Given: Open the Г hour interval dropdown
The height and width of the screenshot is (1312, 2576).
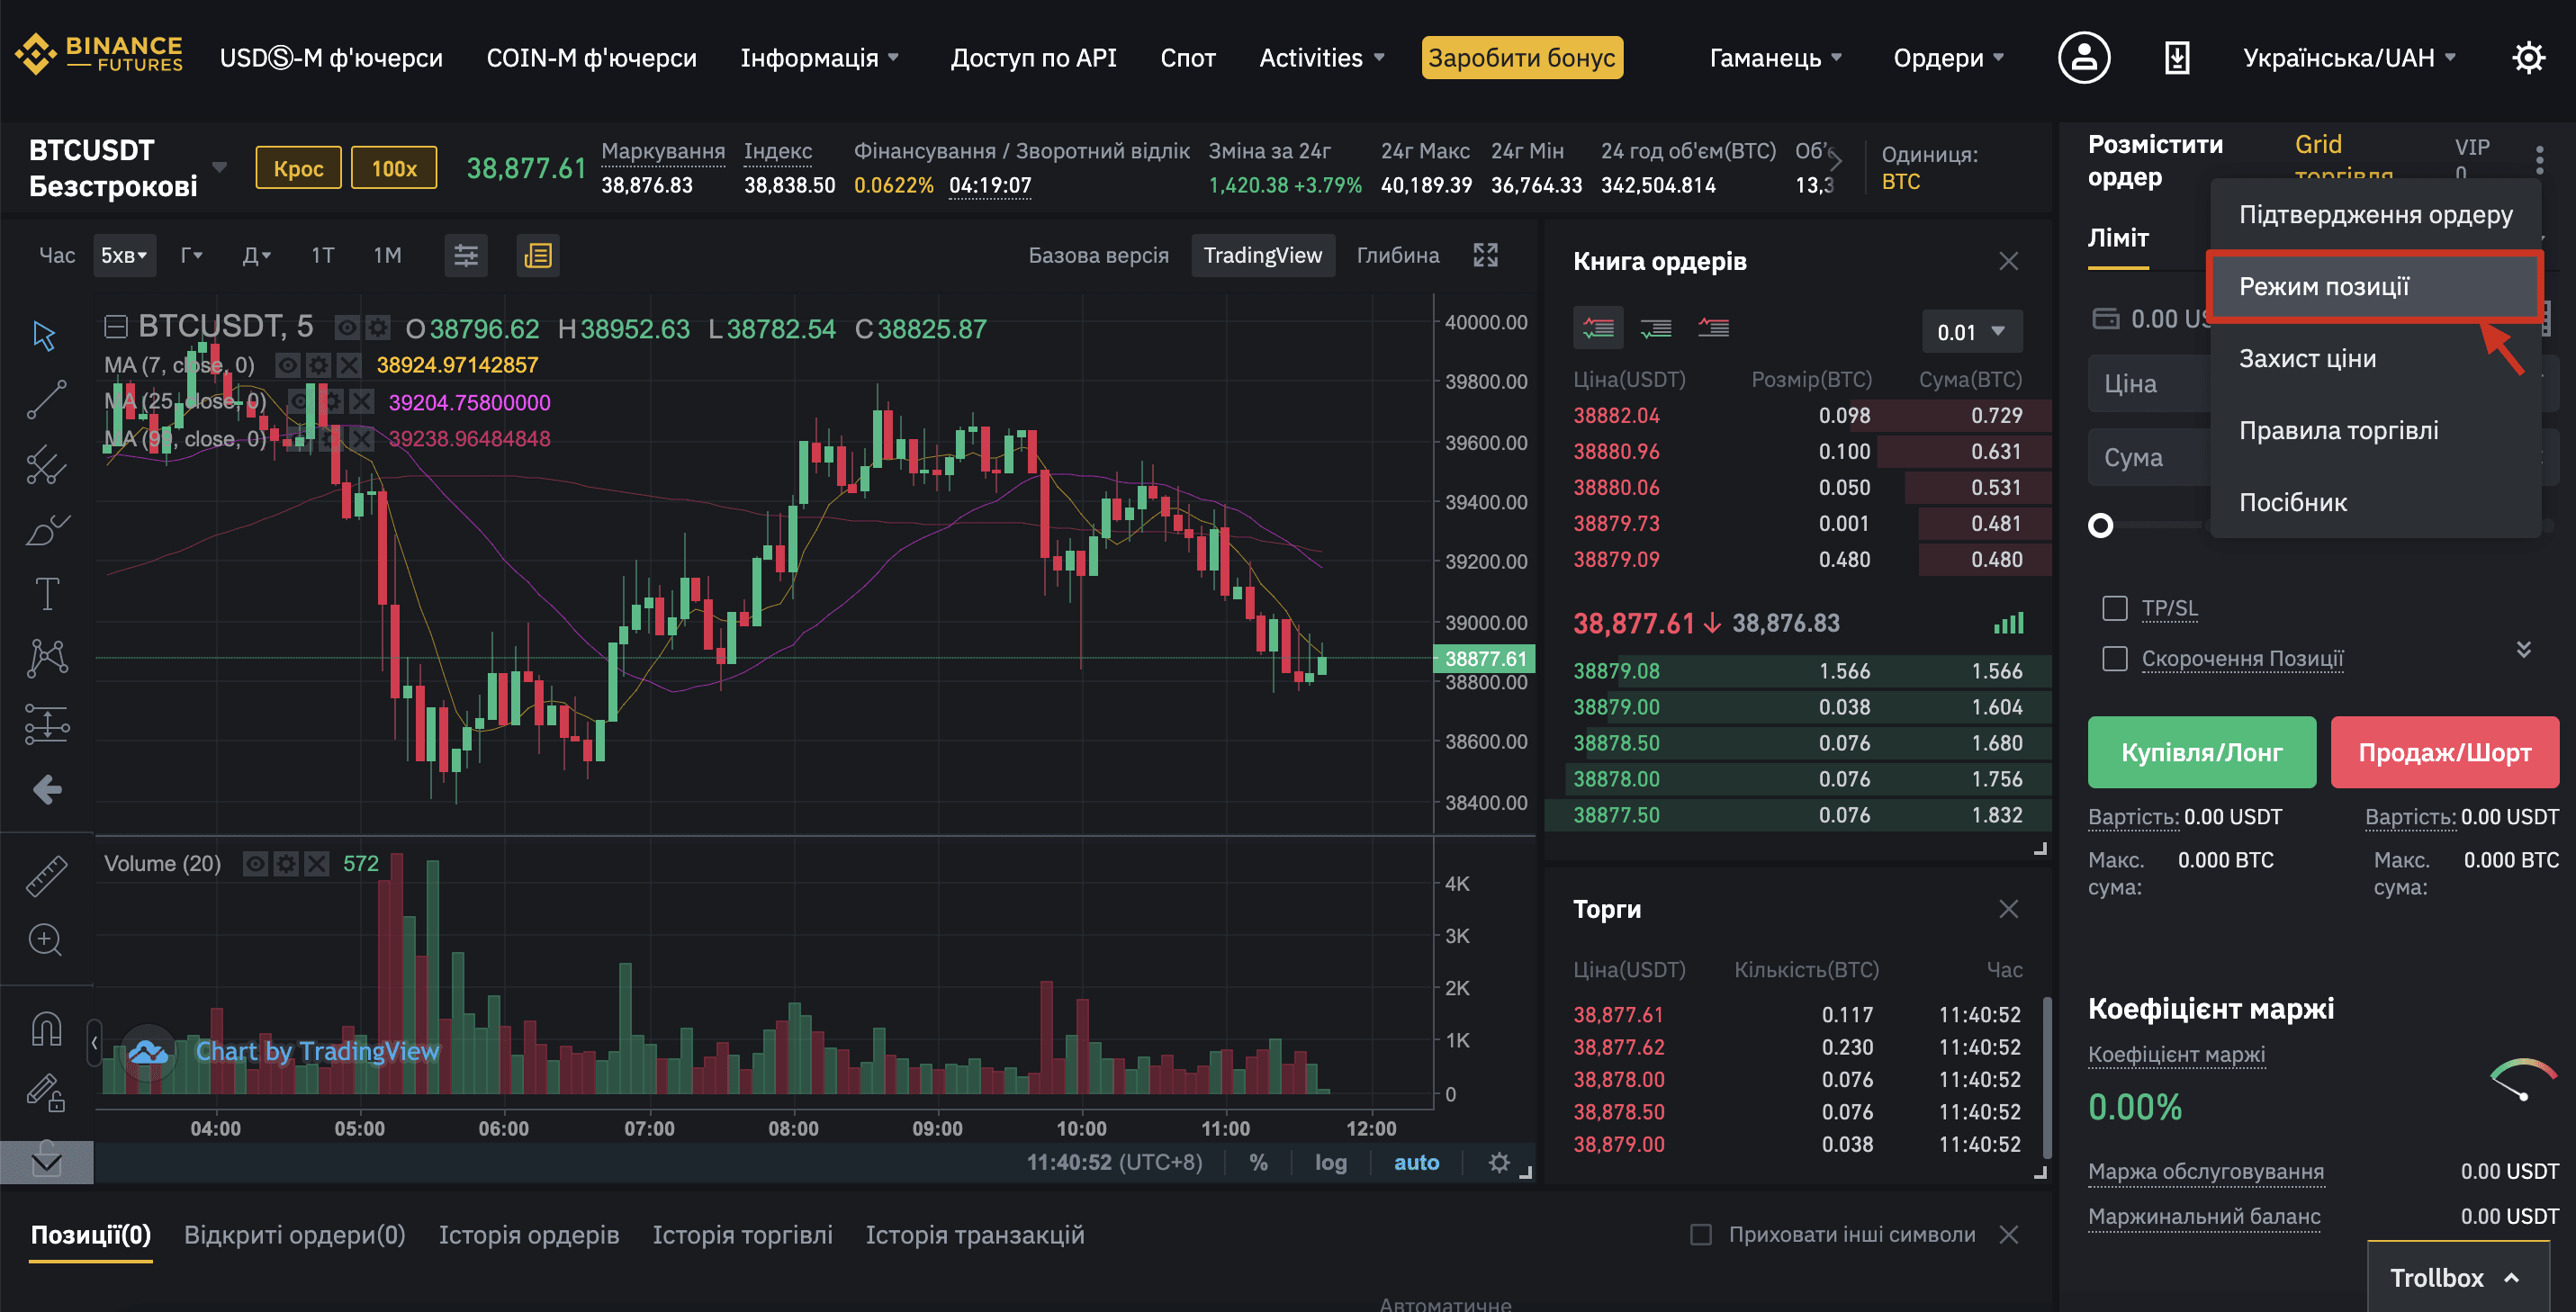Looking at the screenshot, I should click(191, 256).
